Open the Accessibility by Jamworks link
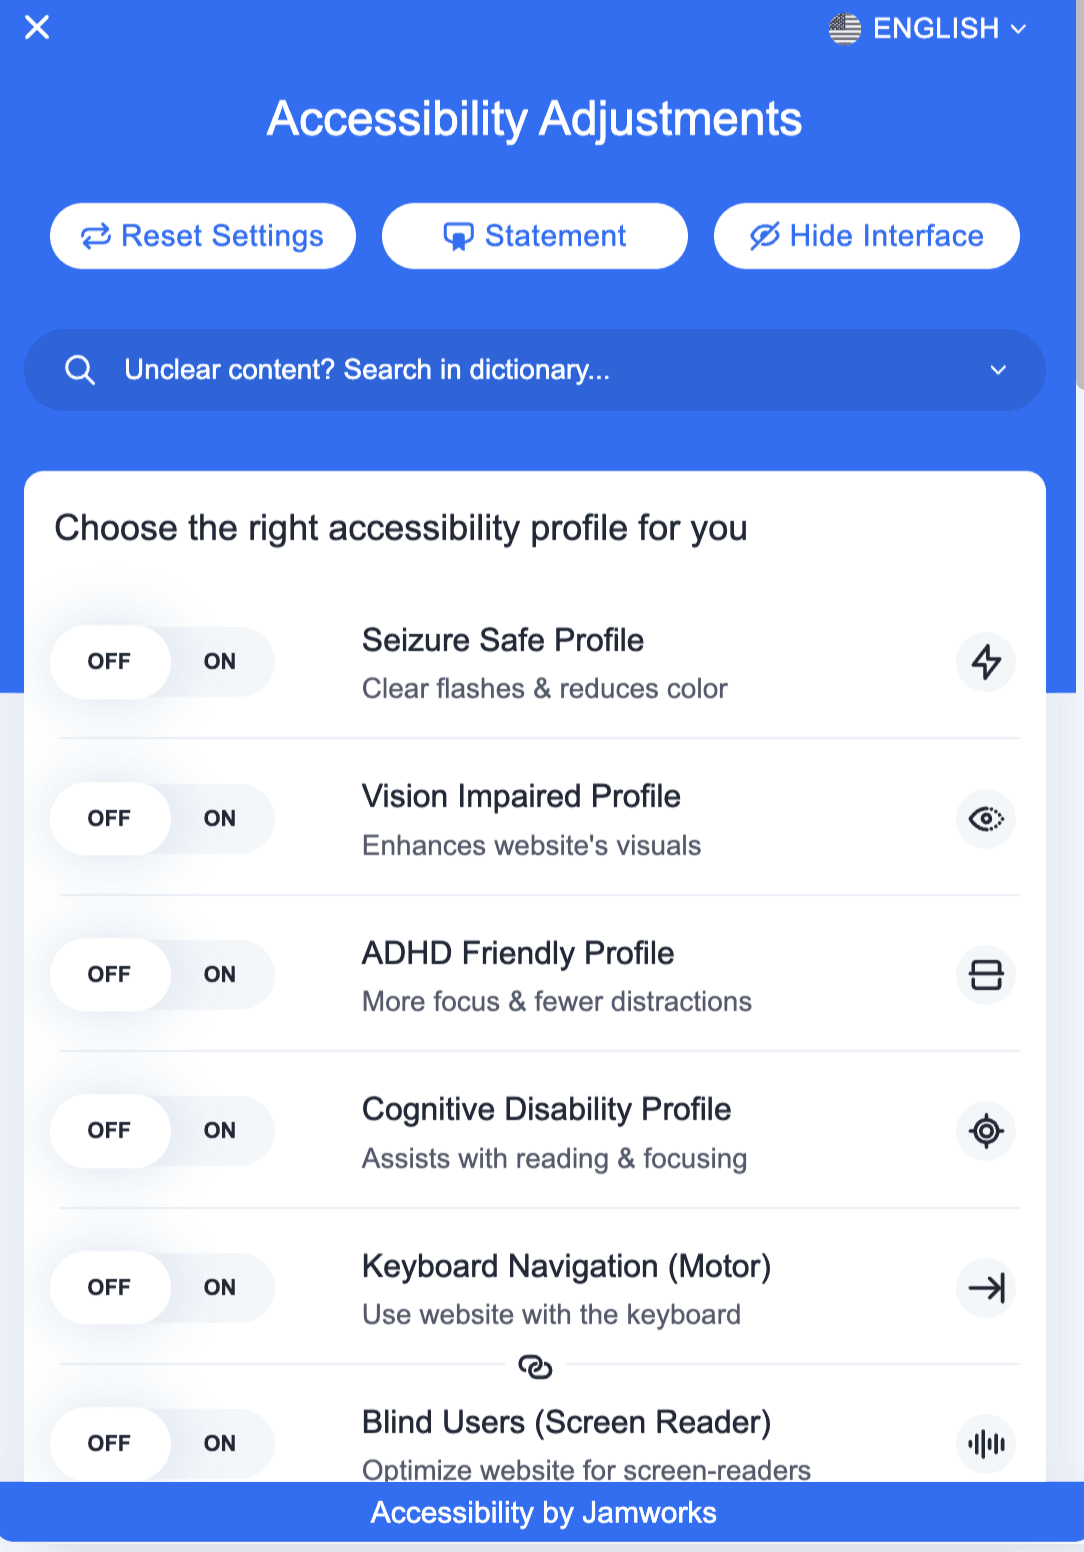1084x1552 pixels. point(543,1512)
